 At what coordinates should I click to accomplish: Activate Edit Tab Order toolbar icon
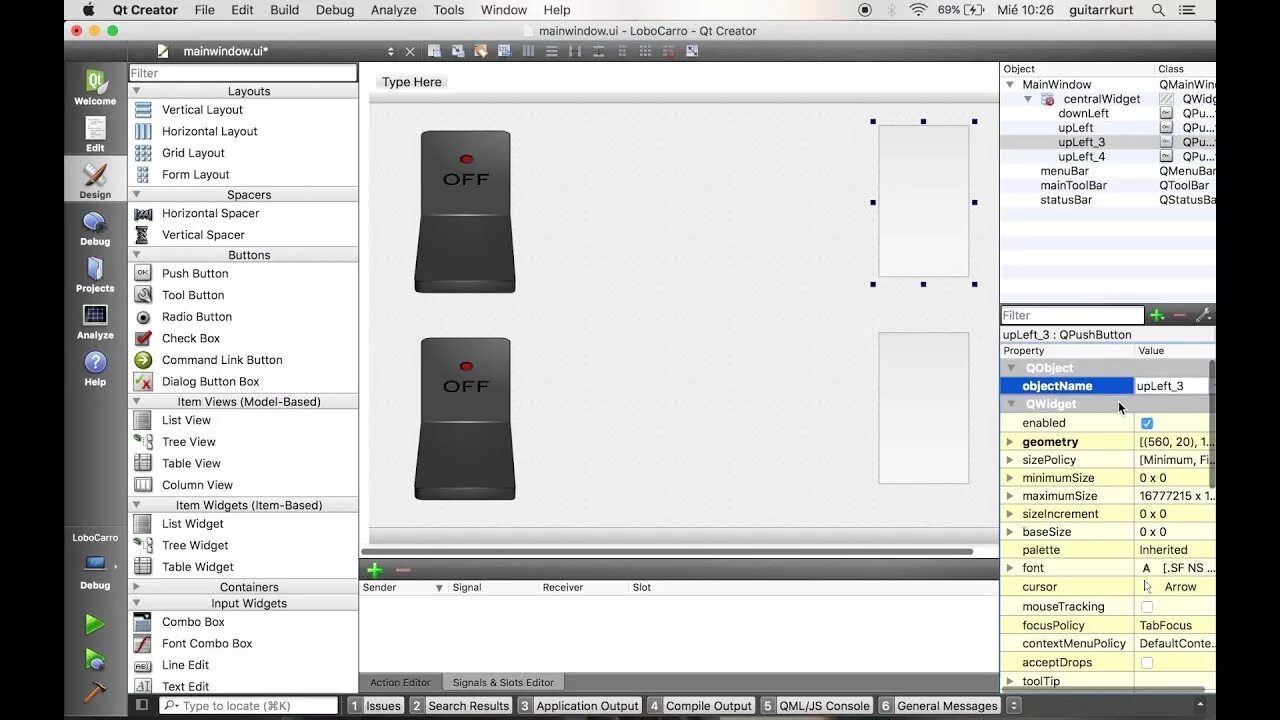(x=503, y=51)
